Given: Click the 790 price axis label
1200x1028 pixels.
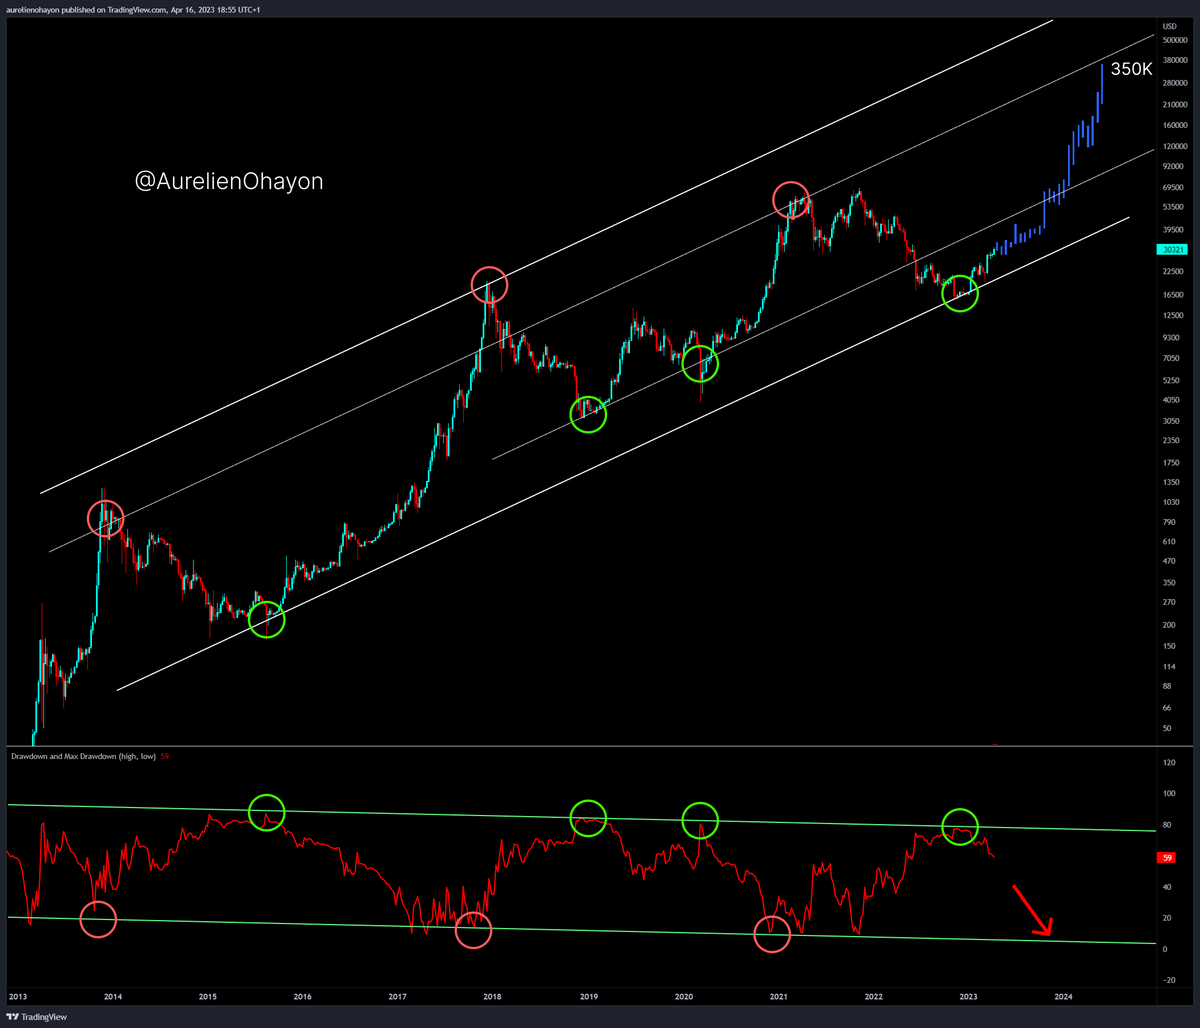Looking at the screenshot, I should pos(1169,521).
